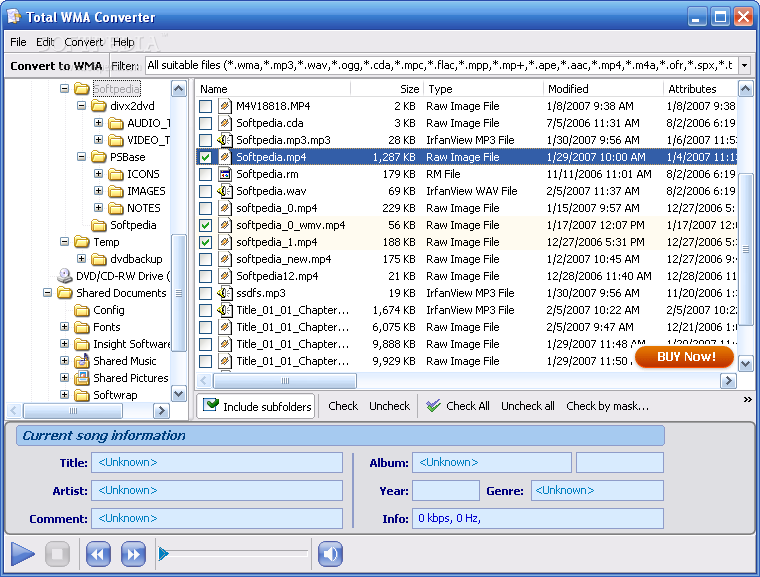The image size is (760, 577).
Task: Click the file icon of softpedia_new.mp4
Action: tap(224, 259)
